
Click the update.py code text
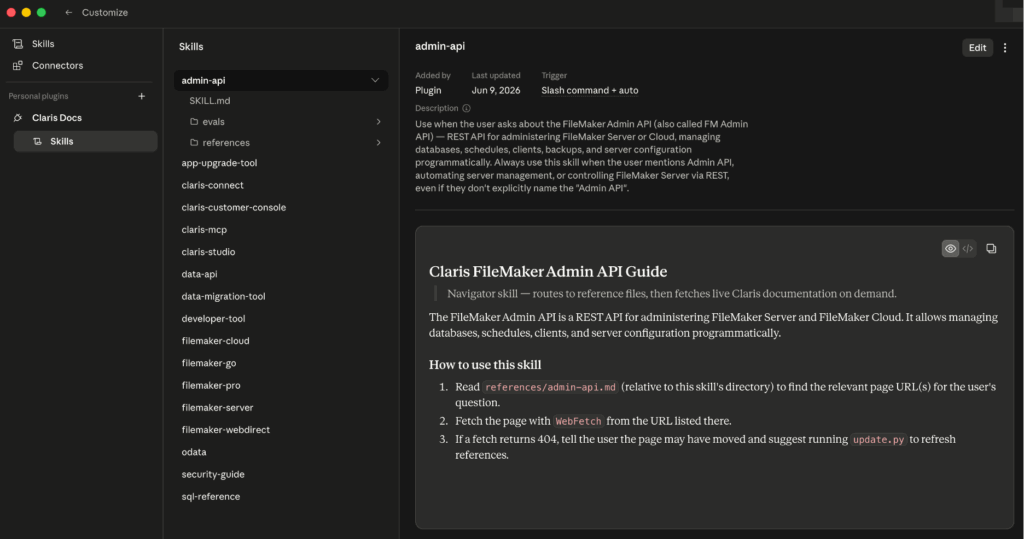[878, 440]
